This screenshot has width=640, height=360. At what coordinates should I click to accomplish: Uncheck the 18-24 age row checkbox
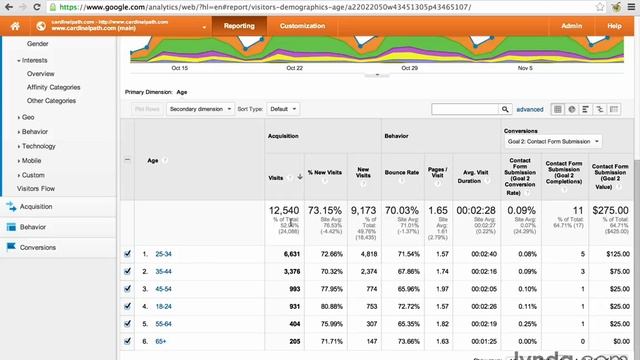point(127,306)
